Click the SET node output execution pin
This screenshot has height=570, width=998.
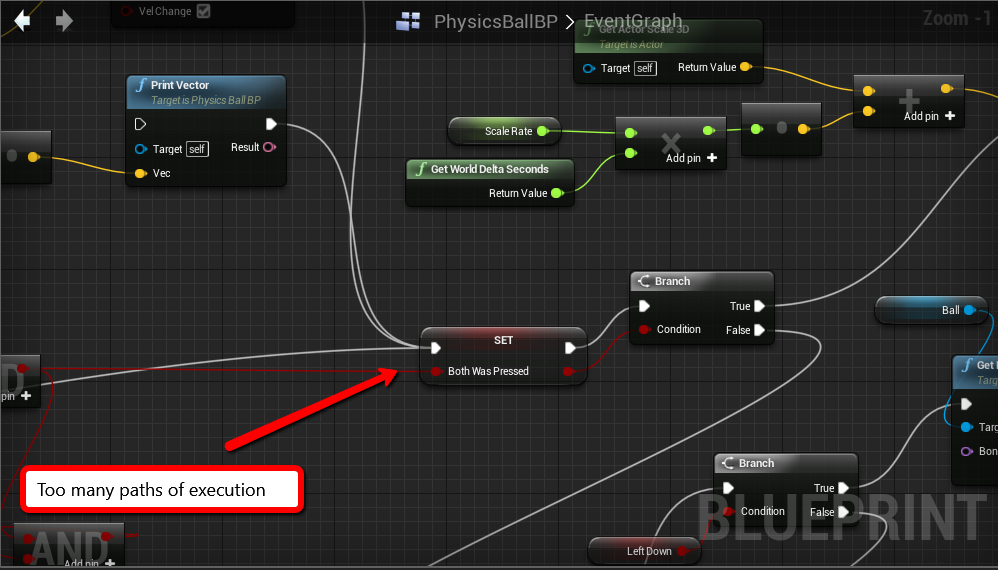(570, 347)
